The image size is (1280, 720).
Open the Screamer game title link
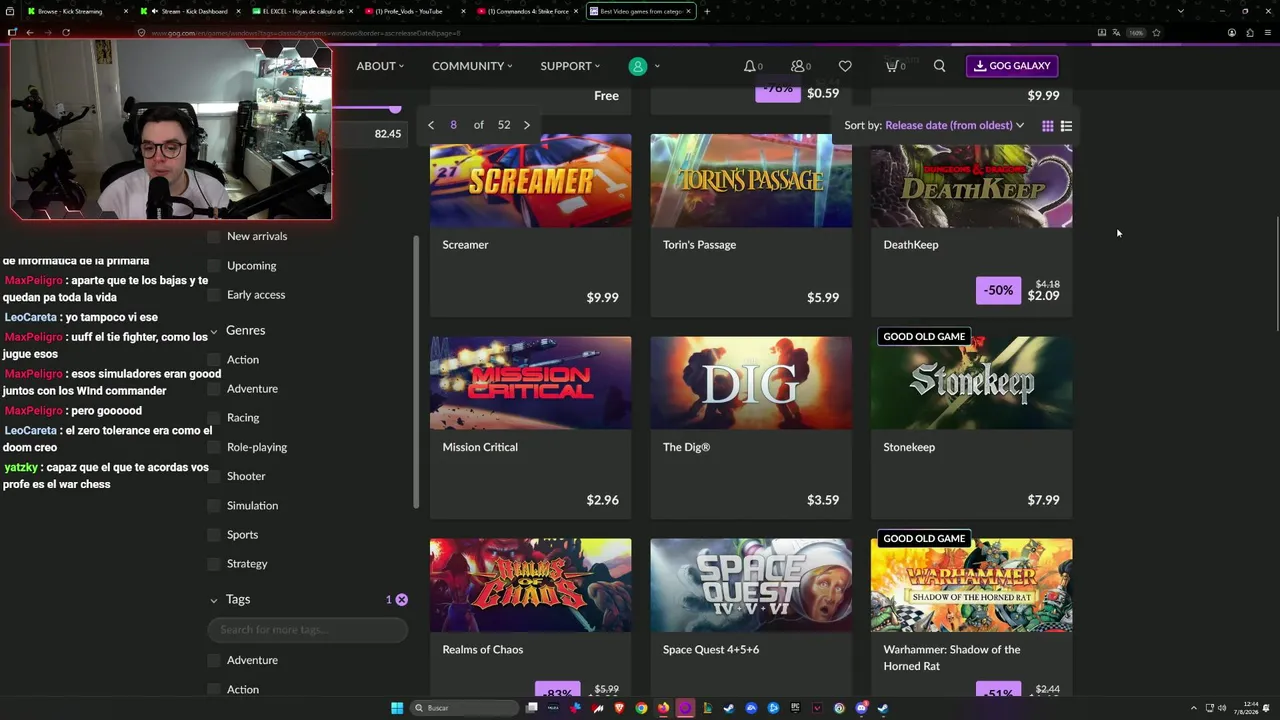click(x=465, y=245)
